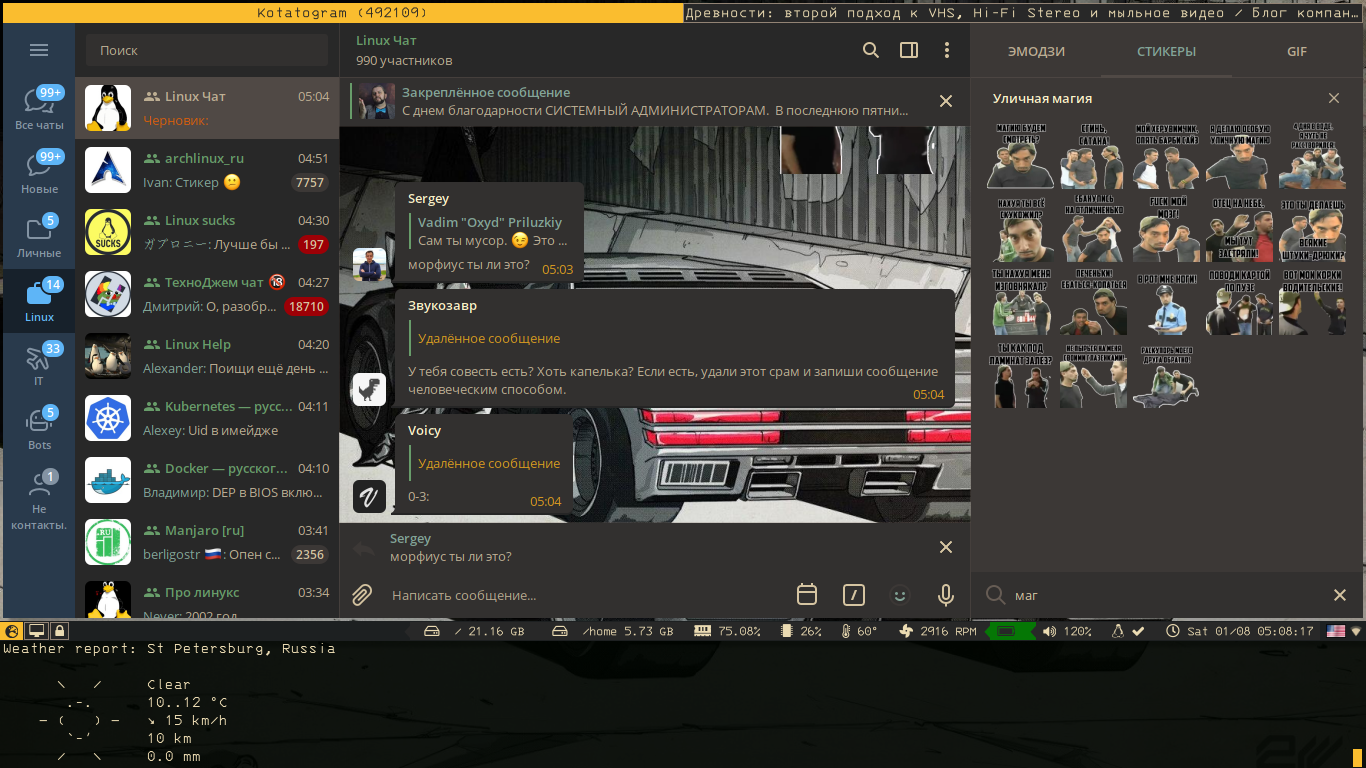Click the lock icon in the status bar
Screen dimensions: 1366x768
[x=60, y=631]
